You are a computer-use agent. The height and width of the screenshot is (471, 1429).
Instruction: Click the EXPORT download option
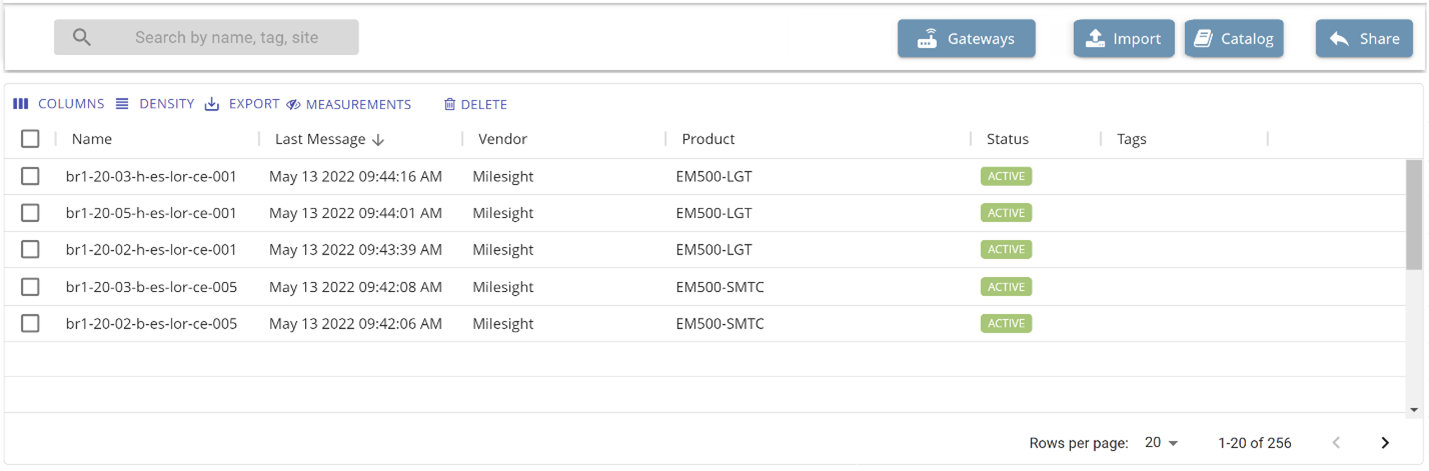point(242,104)
